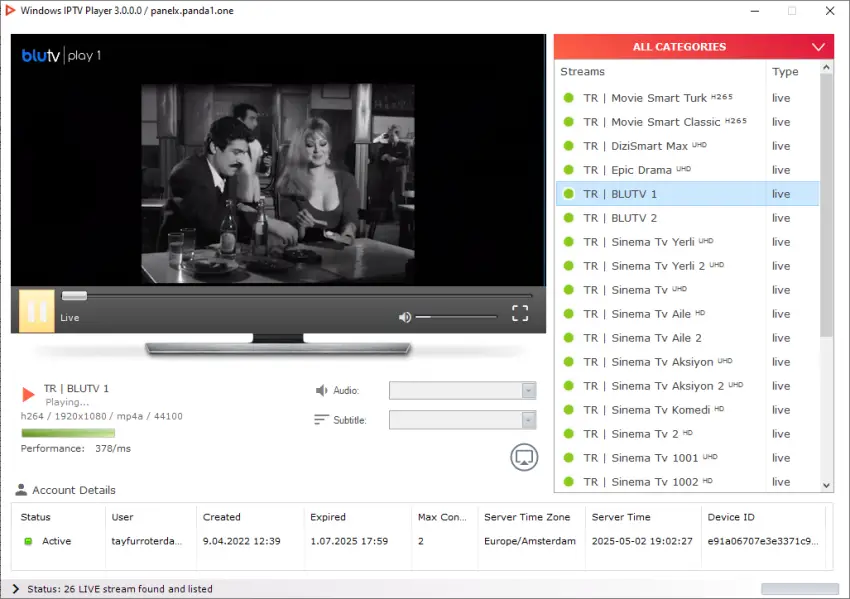Click the Created date 9.04.2022 12:39
The image size is (850, 599).
point(242,541)
